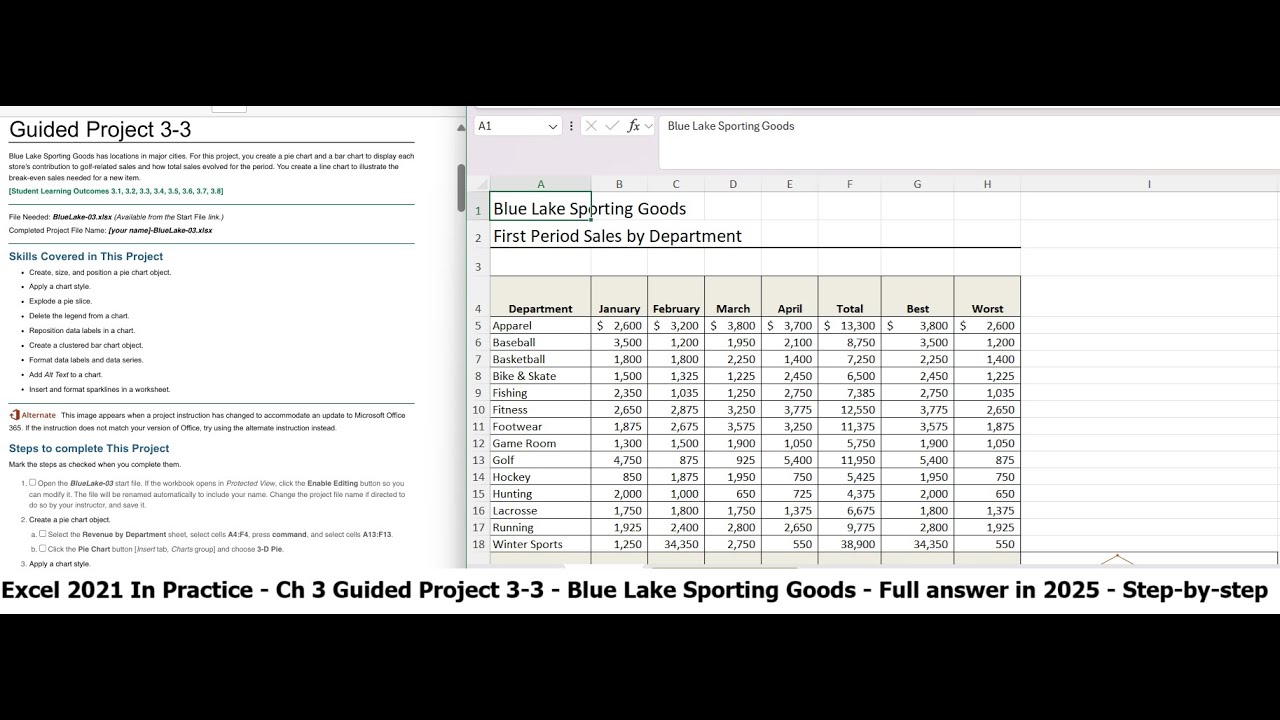Click the Enter checkmark icon in formula bar

(x=612, y=126)
